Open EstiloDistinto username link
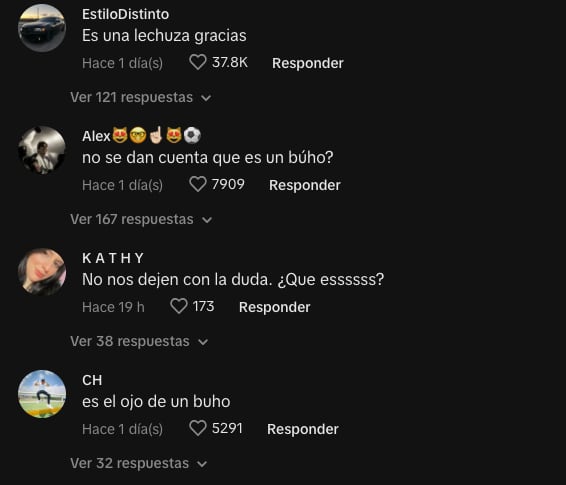This screenshot has height=485, width=566. pos(125,14)
